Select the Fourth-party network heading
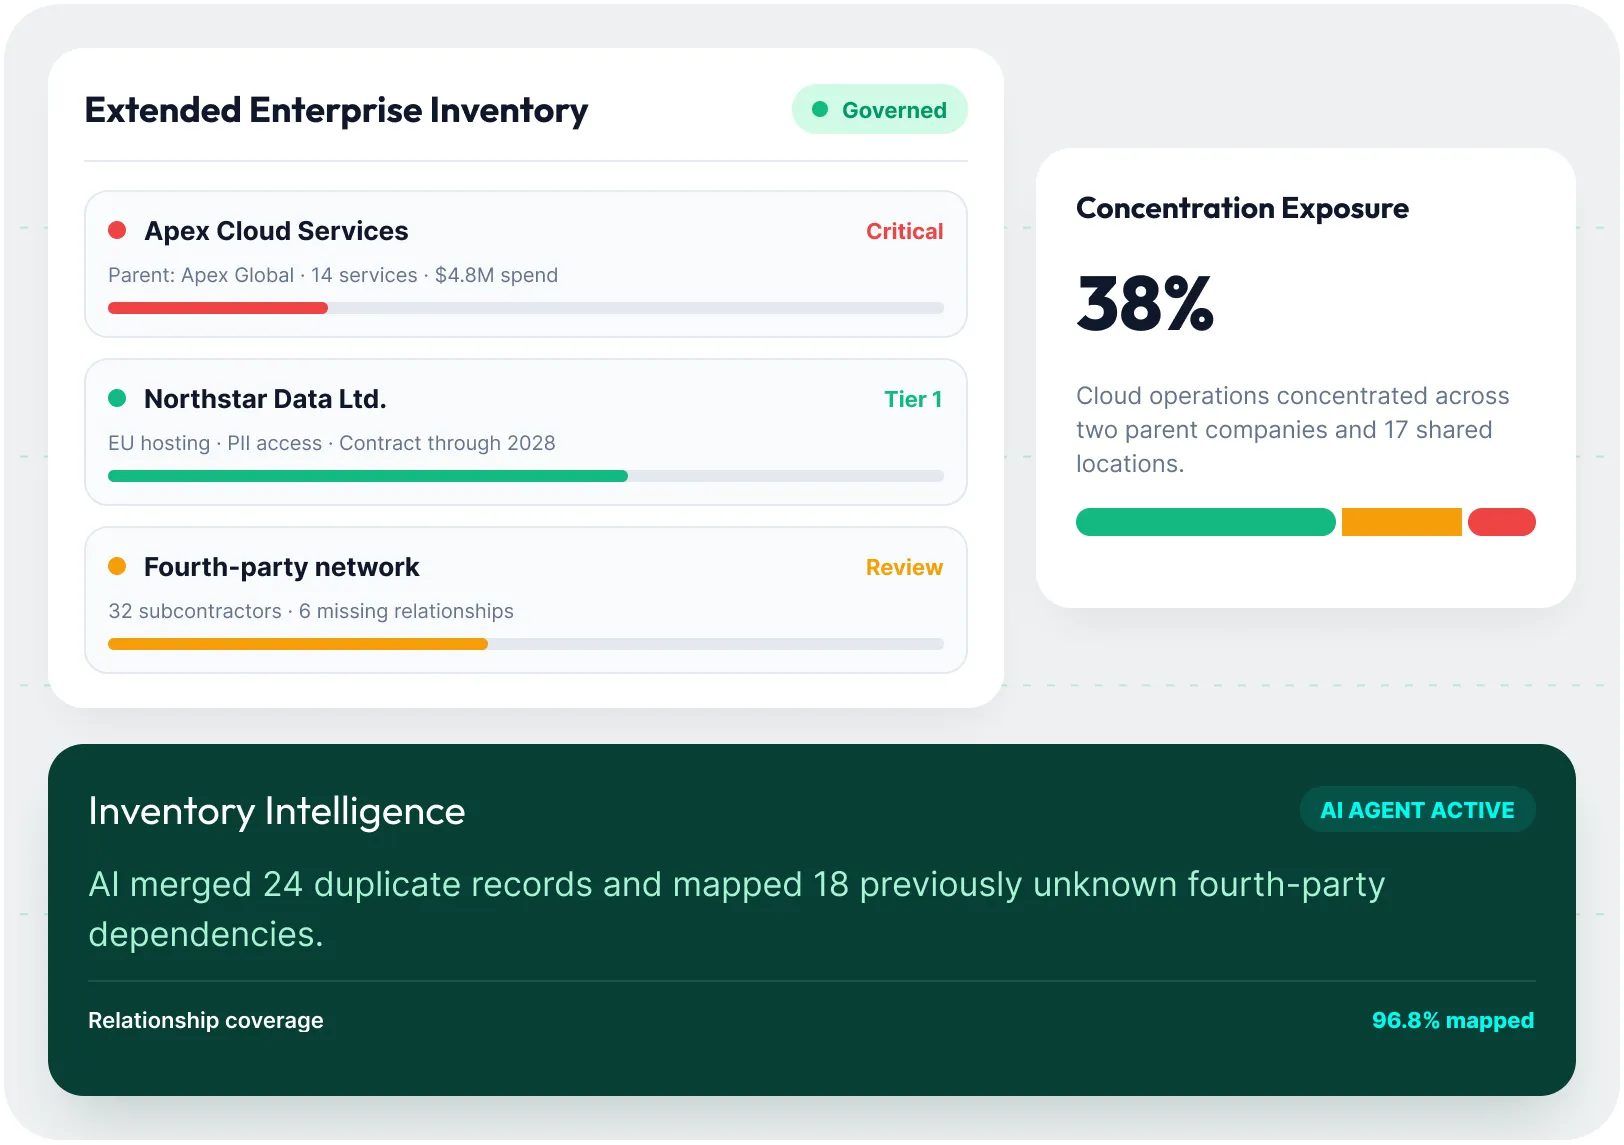The height and width of the screenshot is (1145, 1624). pyautogui.click(x=281, y=567)
